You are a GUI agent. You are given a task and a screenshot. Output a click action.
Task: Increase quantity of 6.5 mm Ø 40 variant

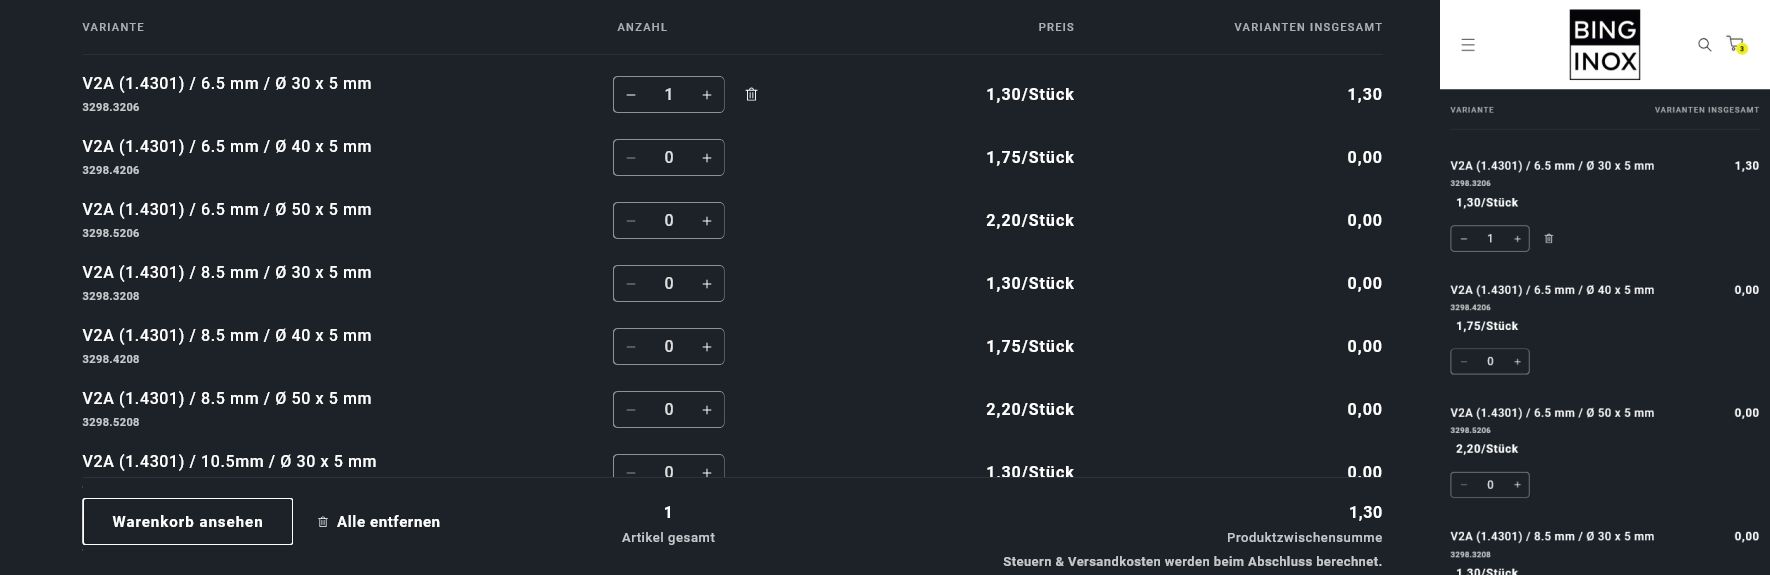707,158
